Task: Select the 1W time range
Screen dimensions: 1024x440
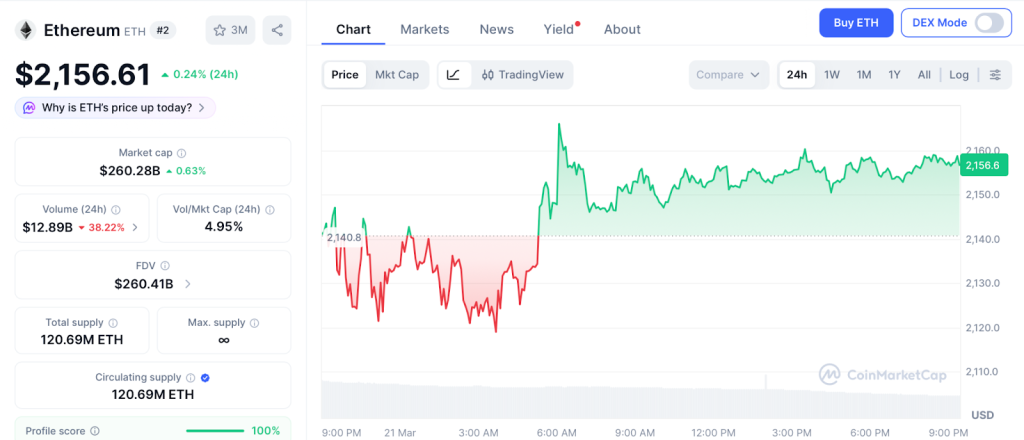Action: [x=831, y=75]
